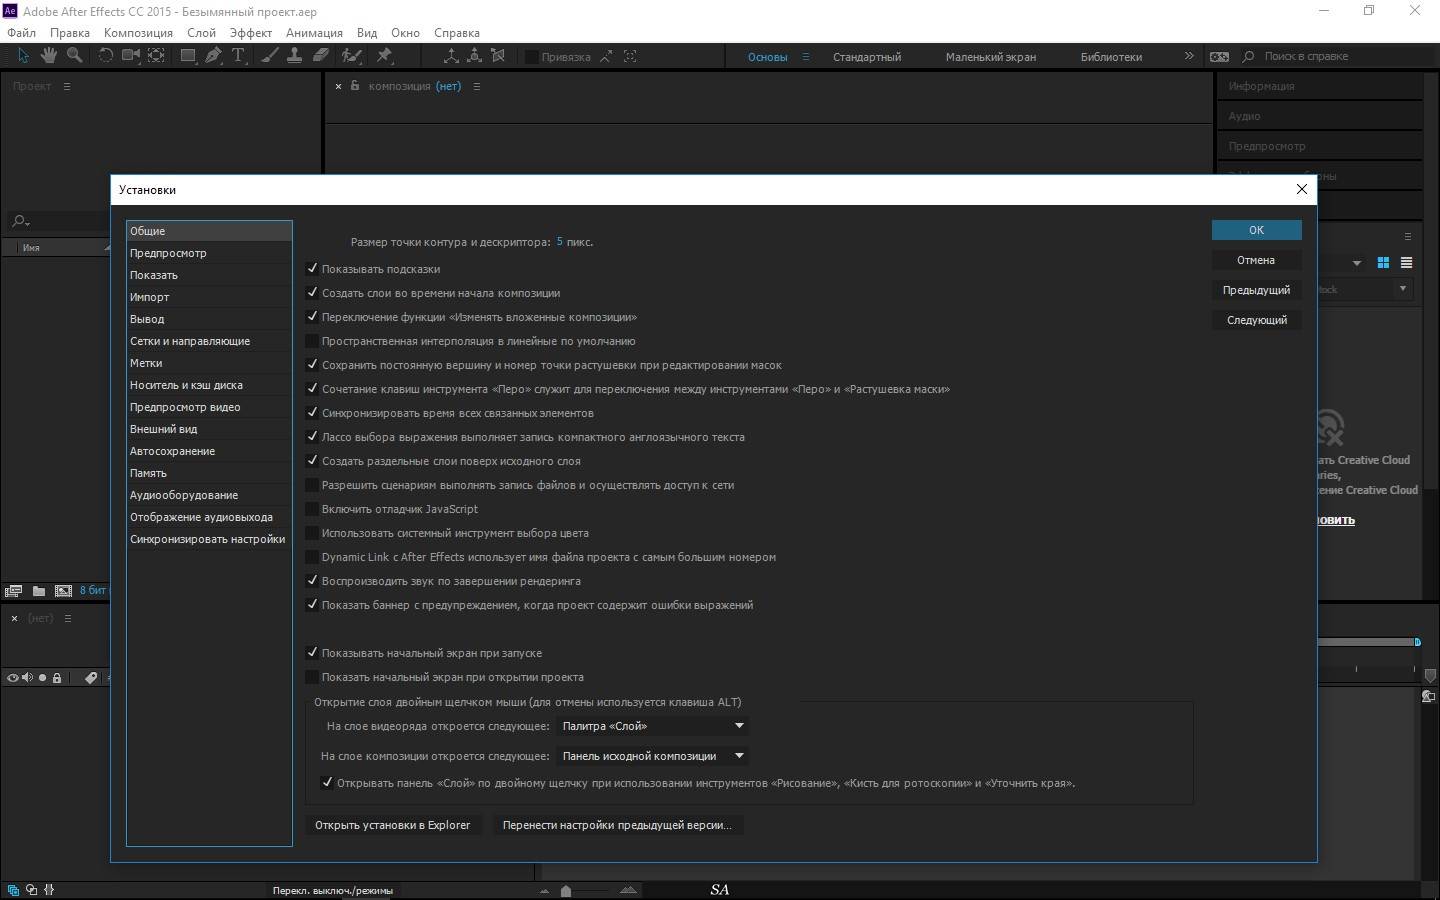Click the World Axis mode icon
Screen dimensions: 1440x900
click(x=474, y=56)
